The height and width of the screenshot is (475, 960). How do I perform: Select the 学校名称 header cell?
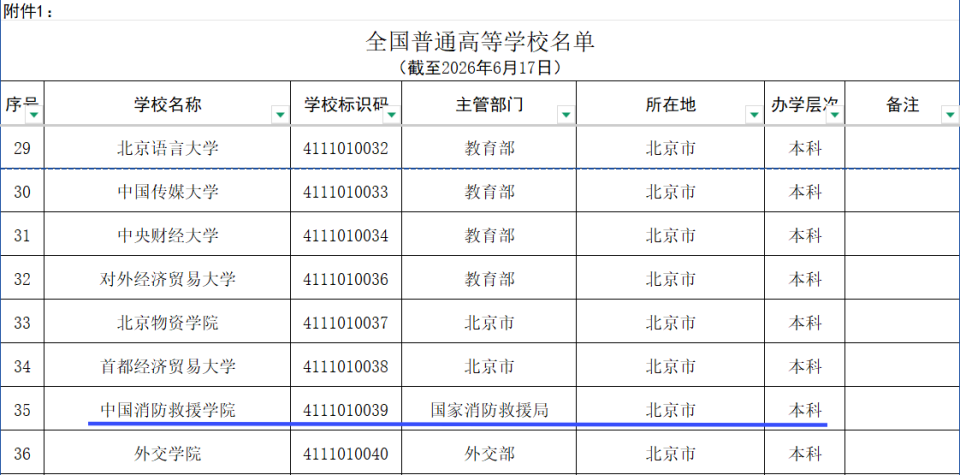point(167,103)
